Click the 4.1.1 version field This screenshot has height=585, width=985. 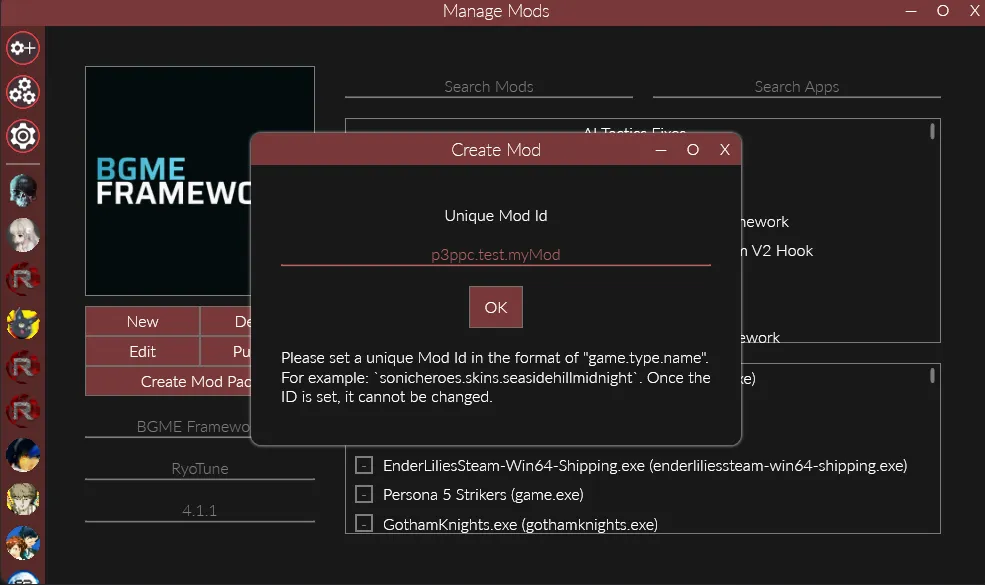[200, 511]
